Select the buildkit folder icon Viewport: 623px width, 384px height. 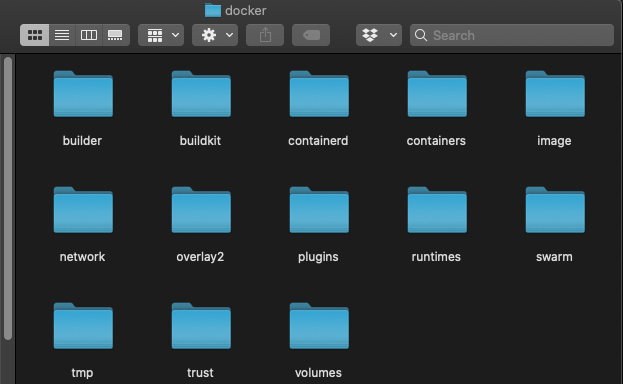(x=201, y=94)
